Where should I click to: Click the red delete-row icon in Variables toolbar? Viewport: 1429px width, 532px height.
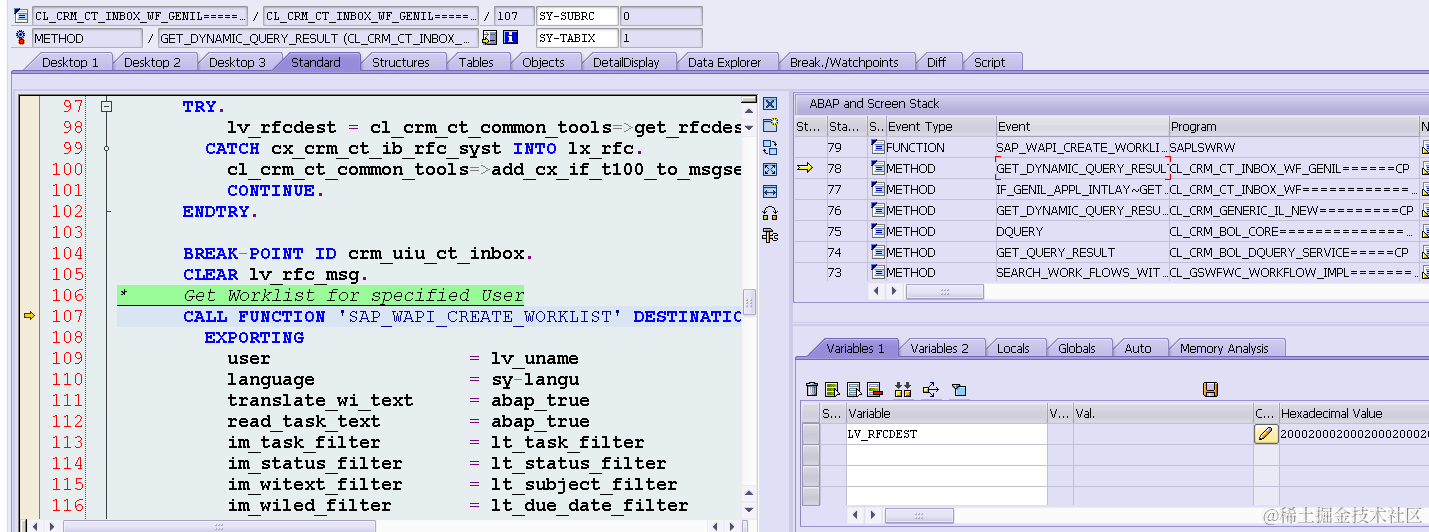click(874, 389)
